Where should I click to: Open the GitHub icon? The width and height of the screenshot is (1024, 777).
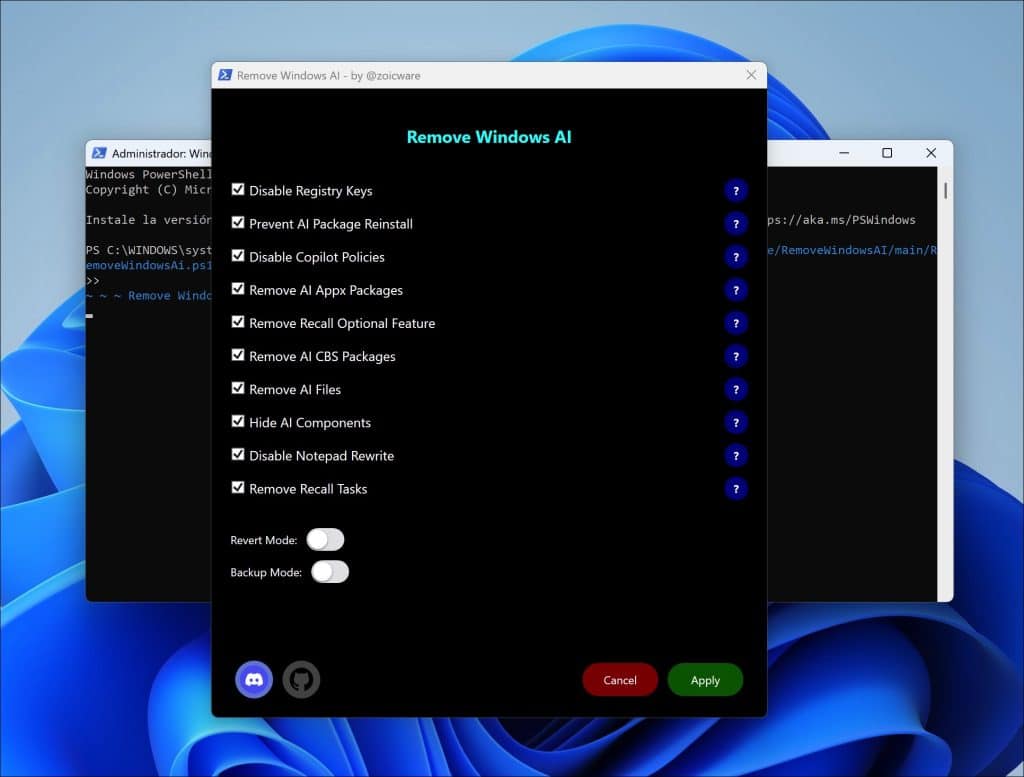302,679
